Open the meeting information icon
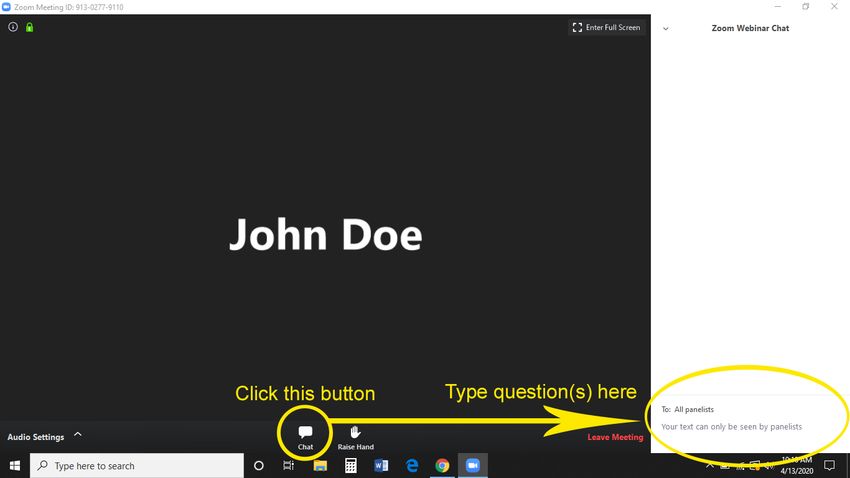850x478 pixels. coord(13,27)
